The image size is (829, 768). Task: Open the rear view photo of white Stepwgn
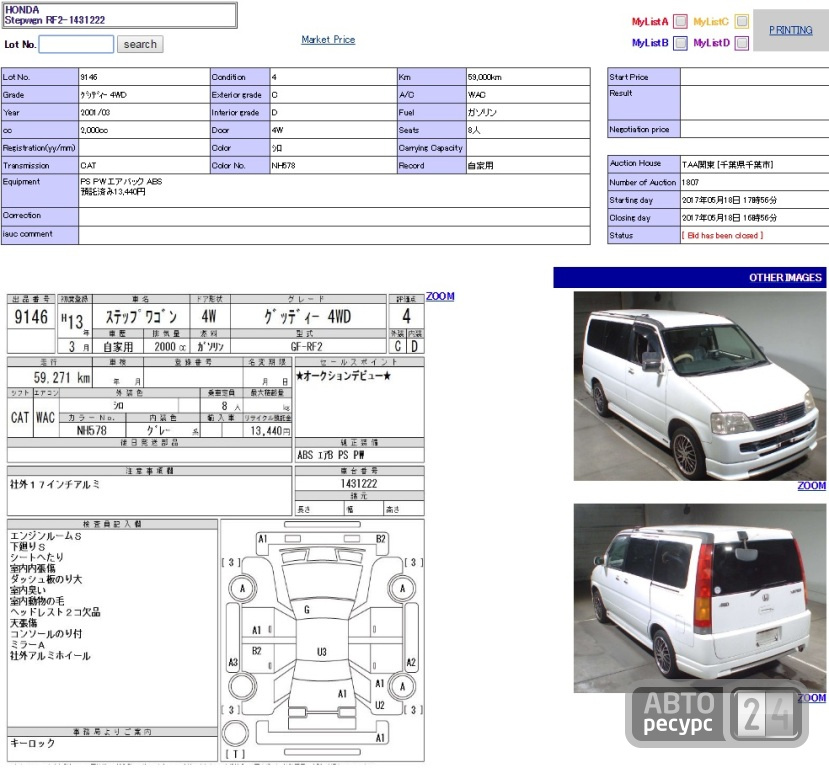tap(699, 598)
